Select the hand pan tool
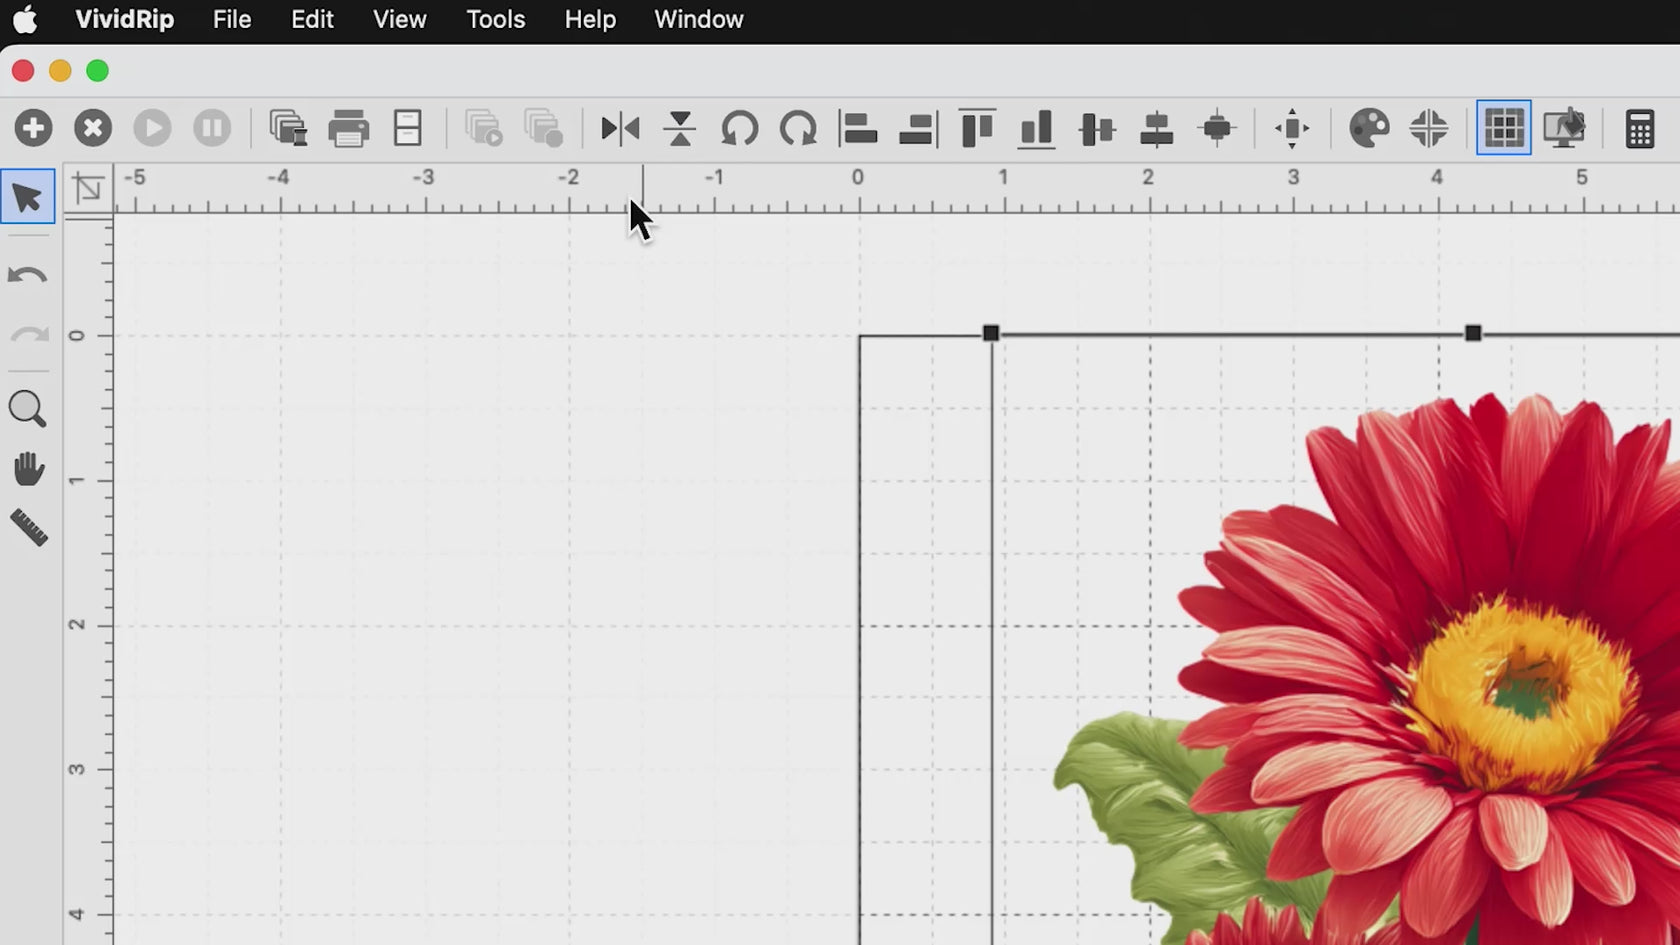Viewport: 1680px width, 945px height. tap(28, 469)
